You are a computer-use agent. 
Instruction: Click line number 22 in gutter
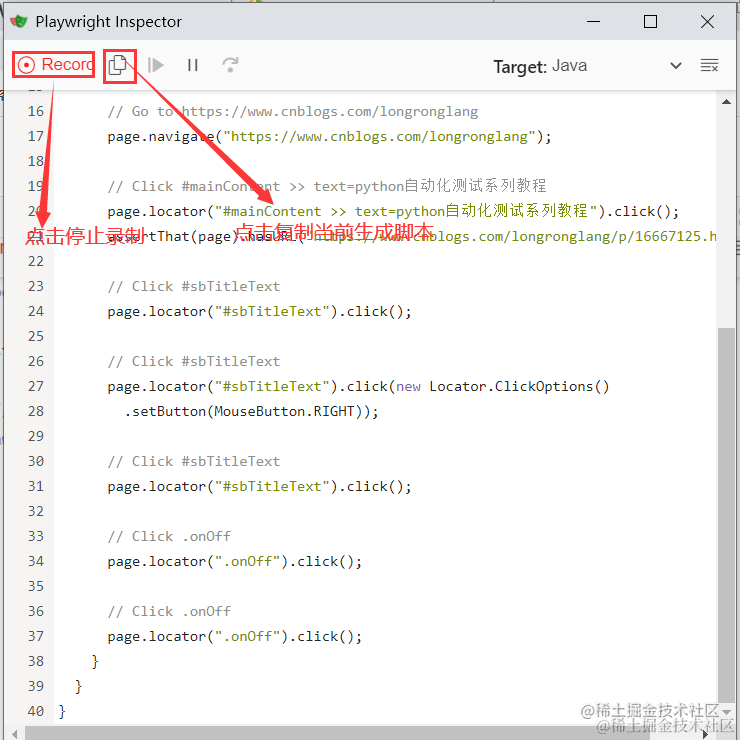click(x=35, y=261)
